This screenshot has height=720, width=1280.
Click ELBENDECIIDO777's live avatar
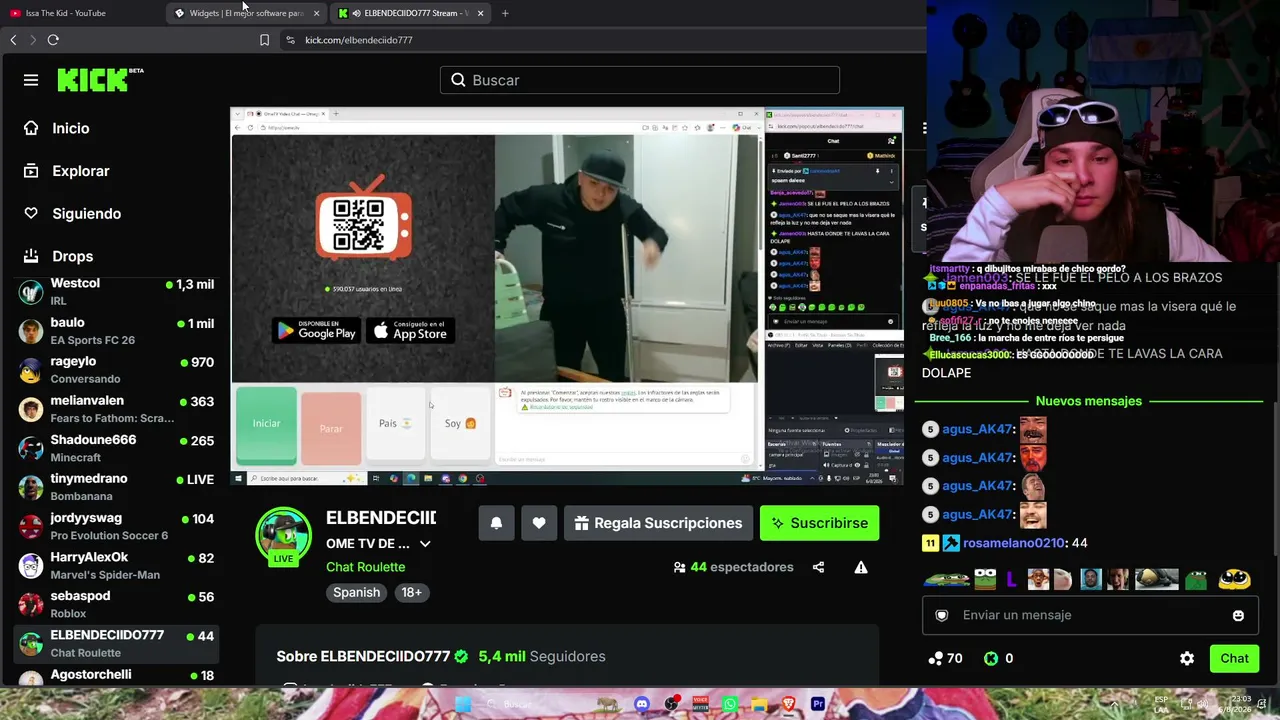click(x=284, y=536)
